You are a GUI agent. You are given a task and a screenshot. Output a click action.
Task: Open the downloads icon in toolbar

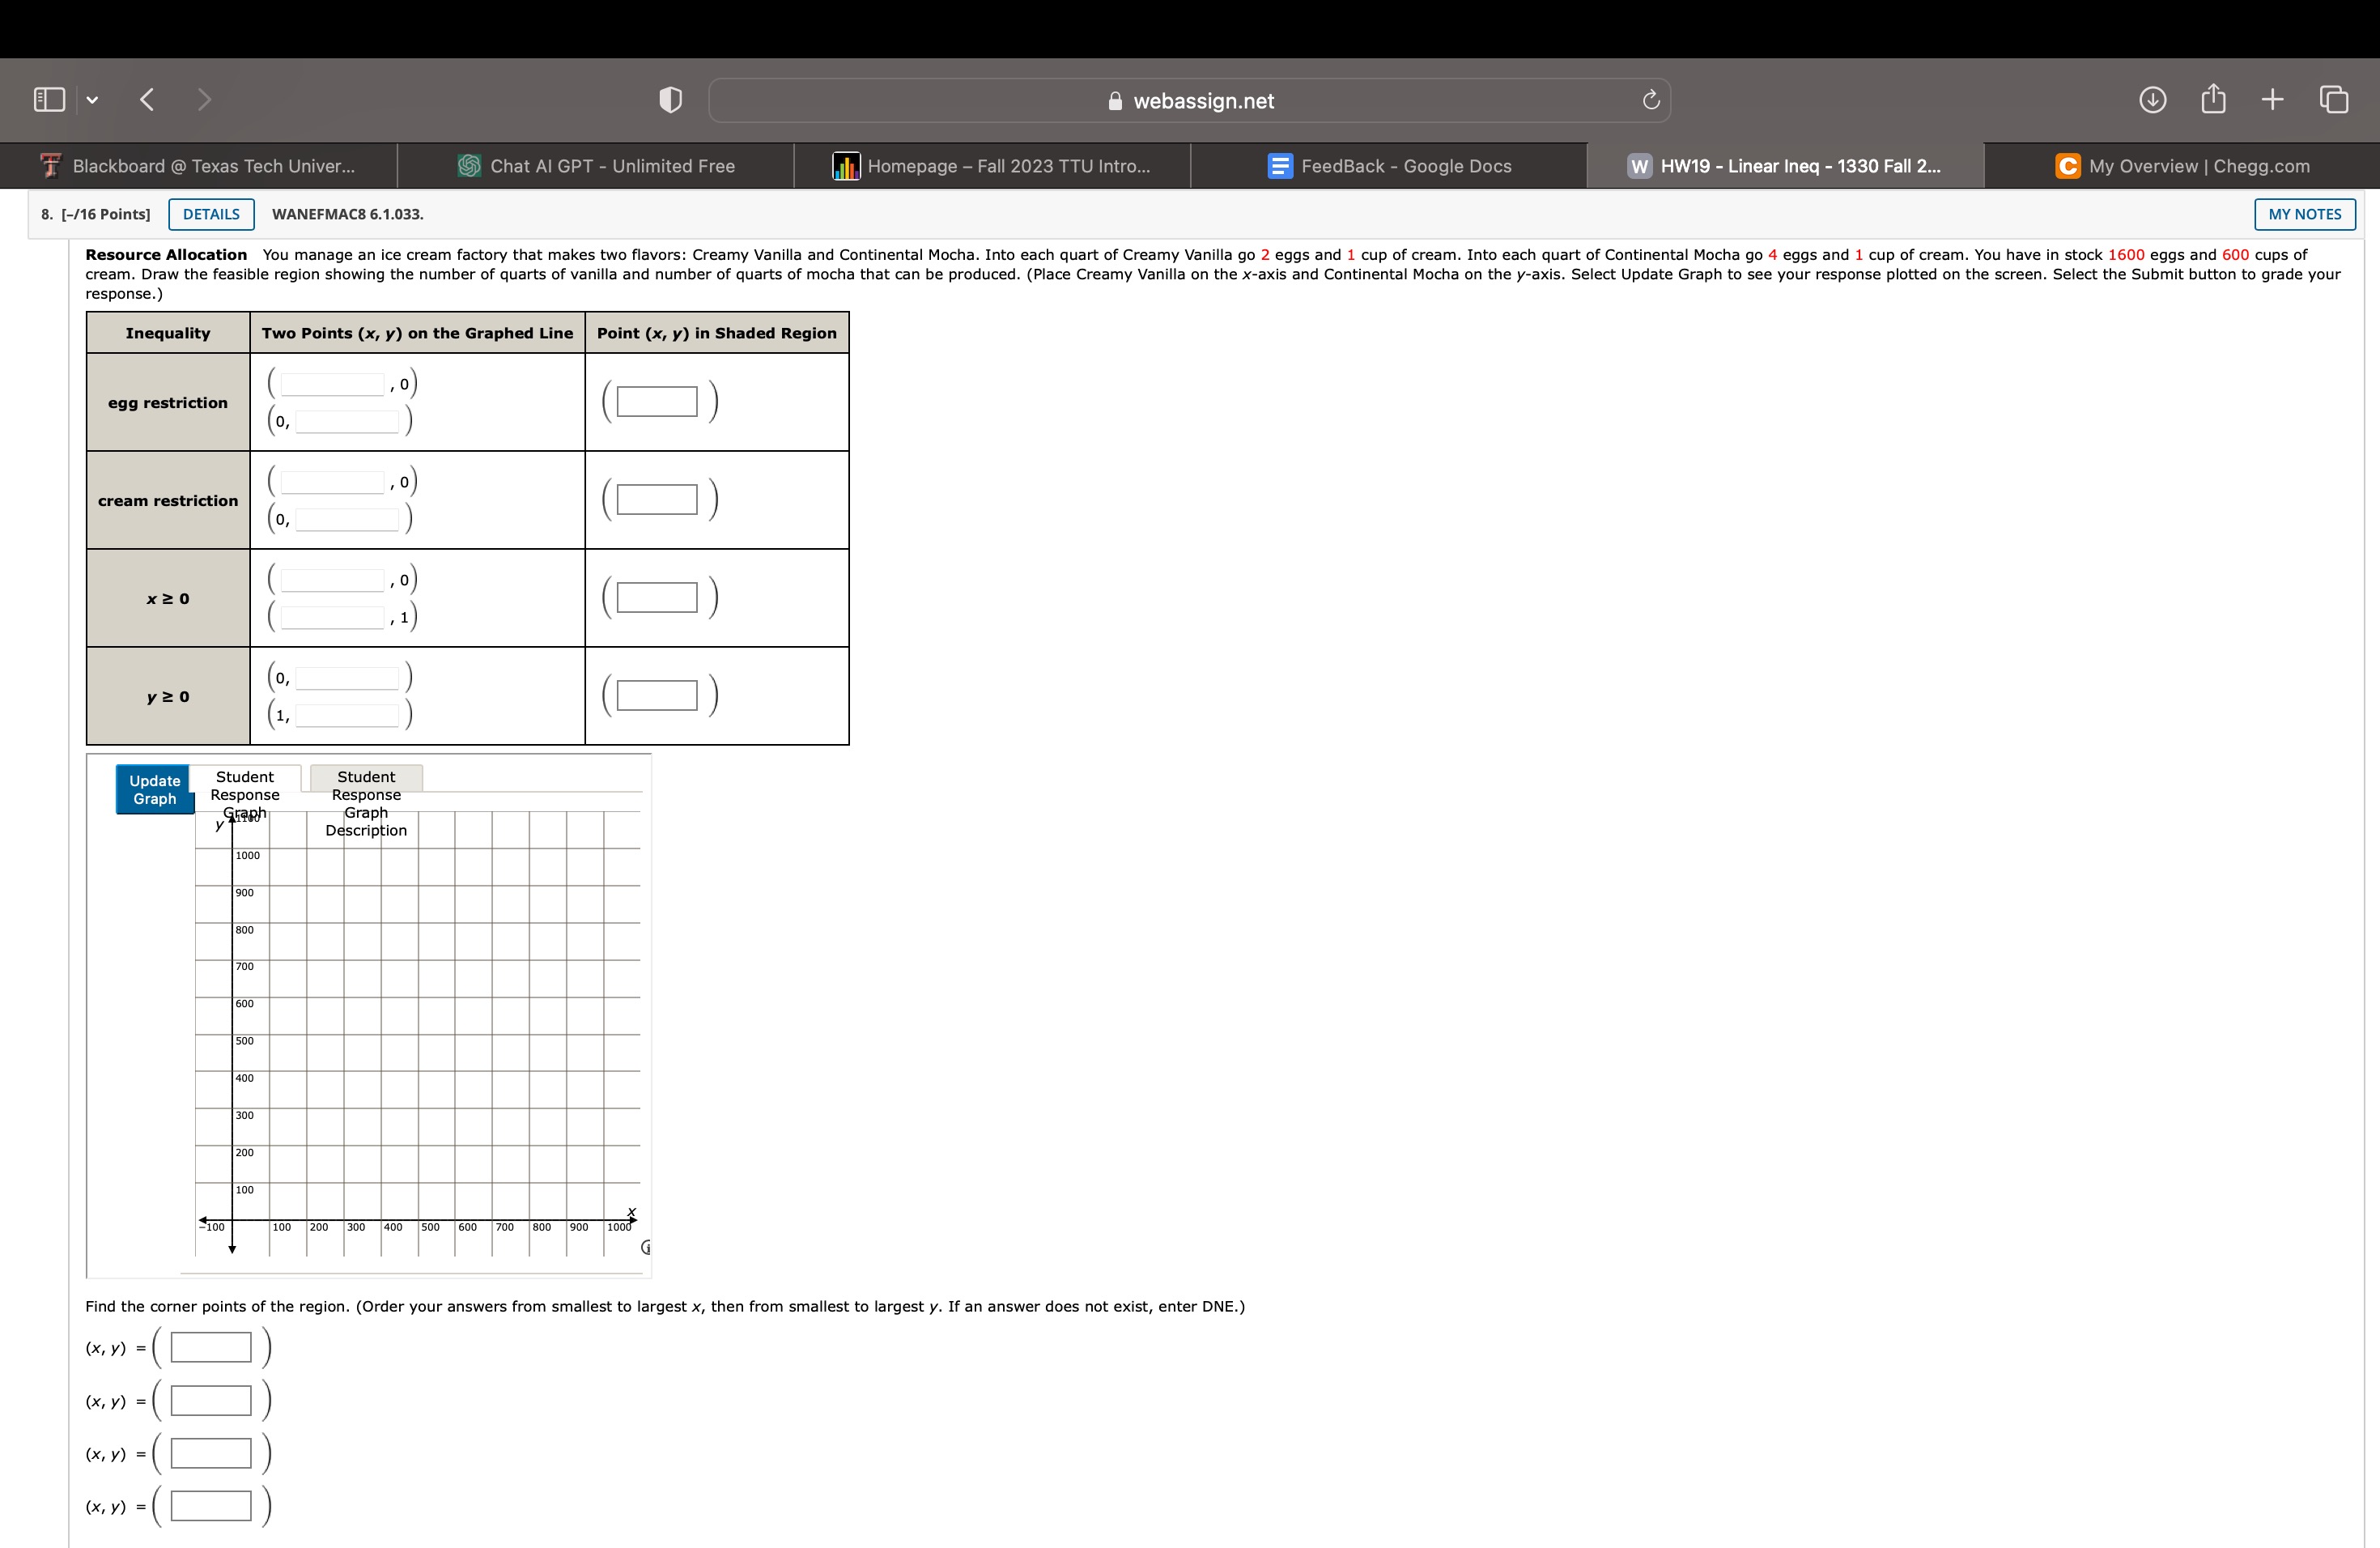[x=2152, y=99]
